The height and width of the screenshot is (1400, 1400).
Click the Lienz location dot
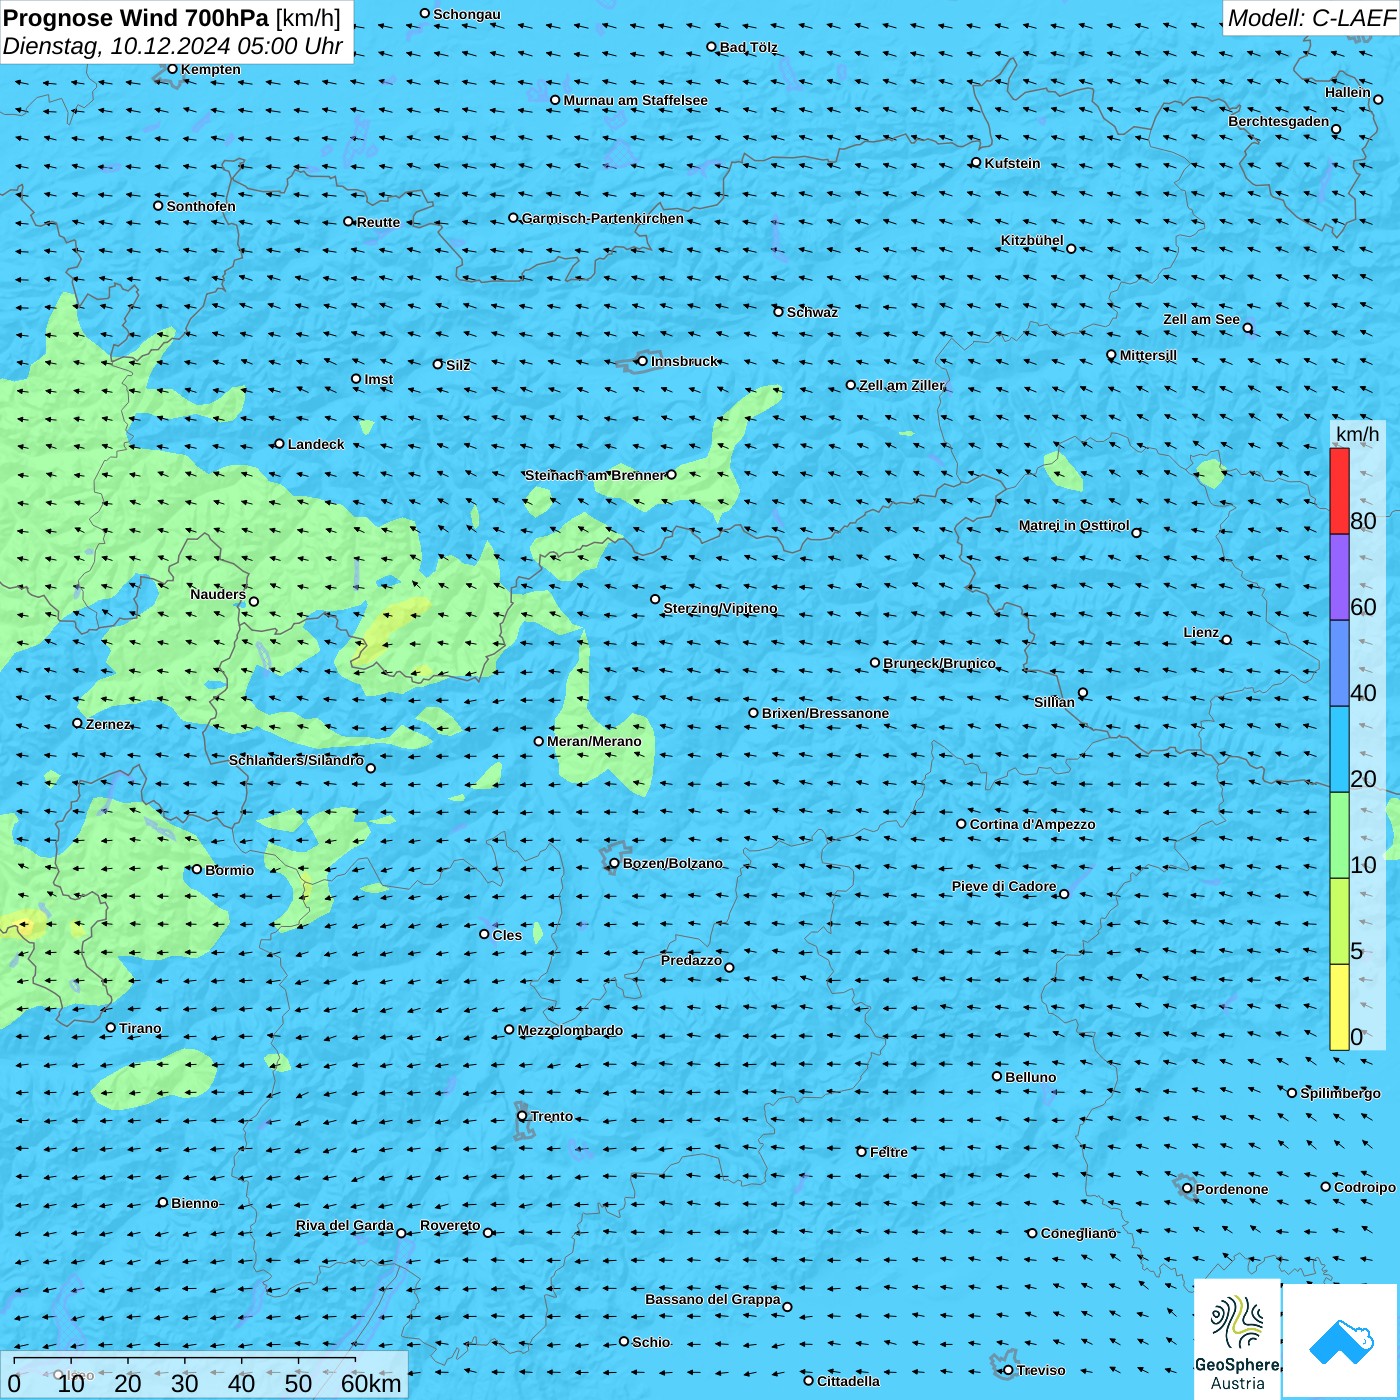click(x=1226, y=640)
